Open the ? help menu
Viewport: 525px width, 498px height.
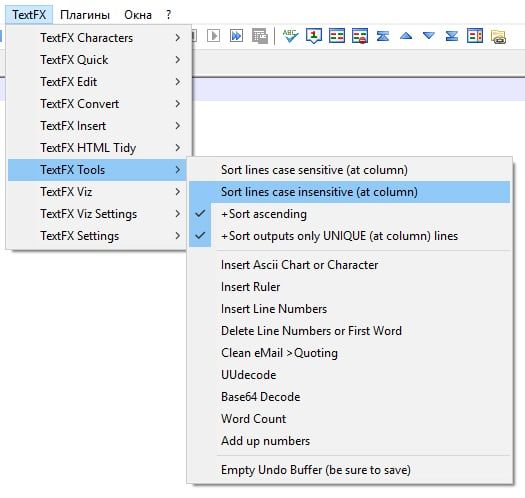(x=168, y=15)
